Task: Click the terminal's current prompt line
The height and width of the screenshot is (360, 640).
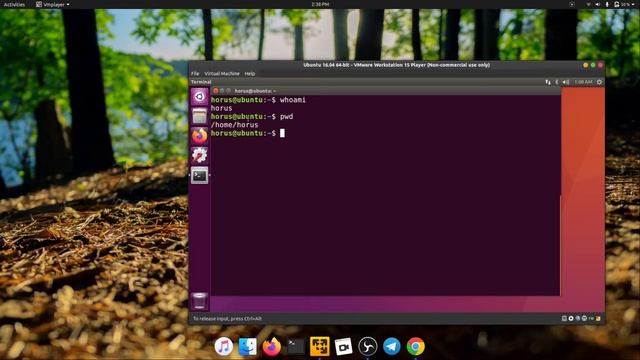Action: point(248,133)
